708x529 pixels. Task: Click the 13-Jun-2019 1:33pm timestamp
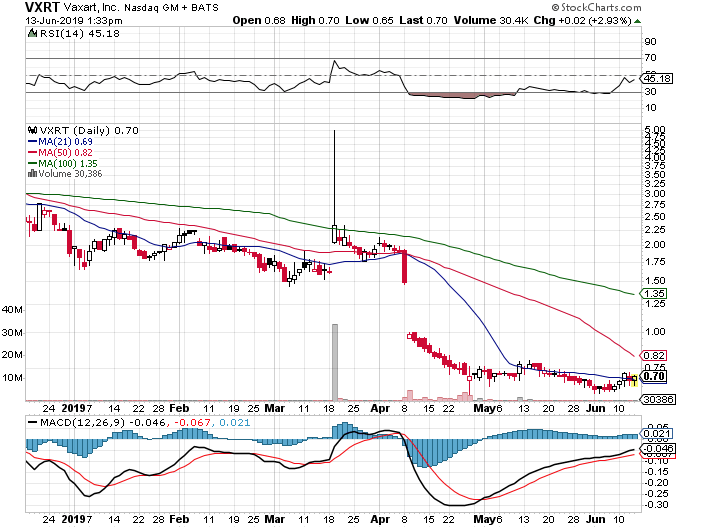click(74, 21)
